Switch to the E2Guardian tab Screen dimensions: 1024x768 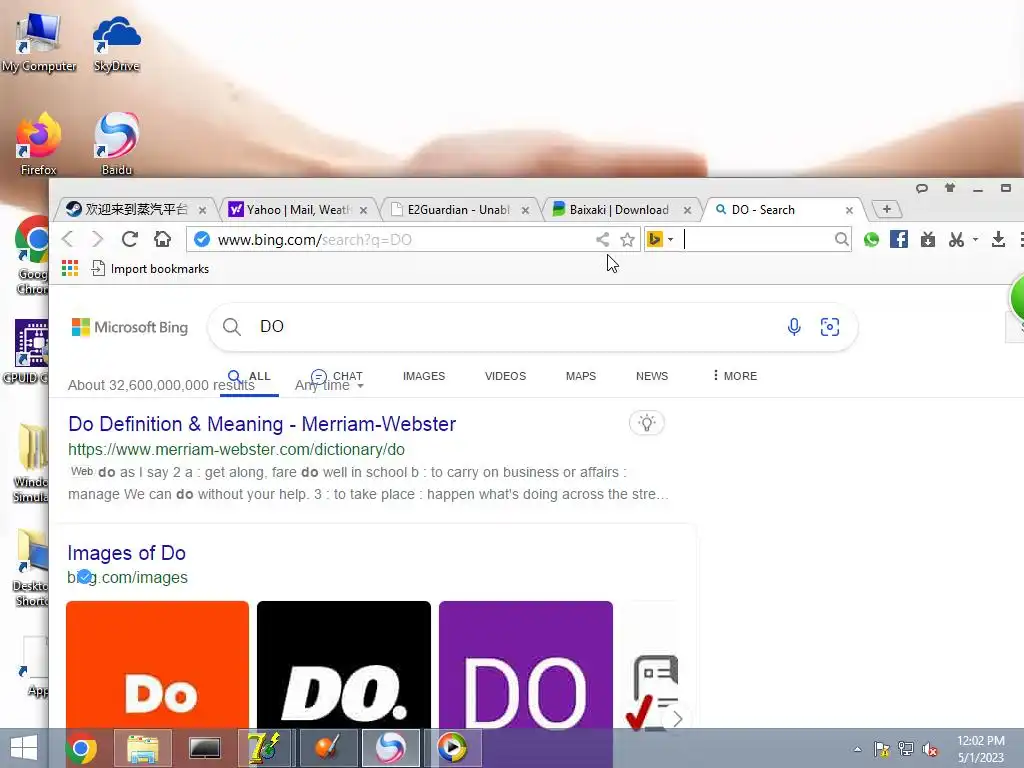pyautogui.click(x=458, y=210)
